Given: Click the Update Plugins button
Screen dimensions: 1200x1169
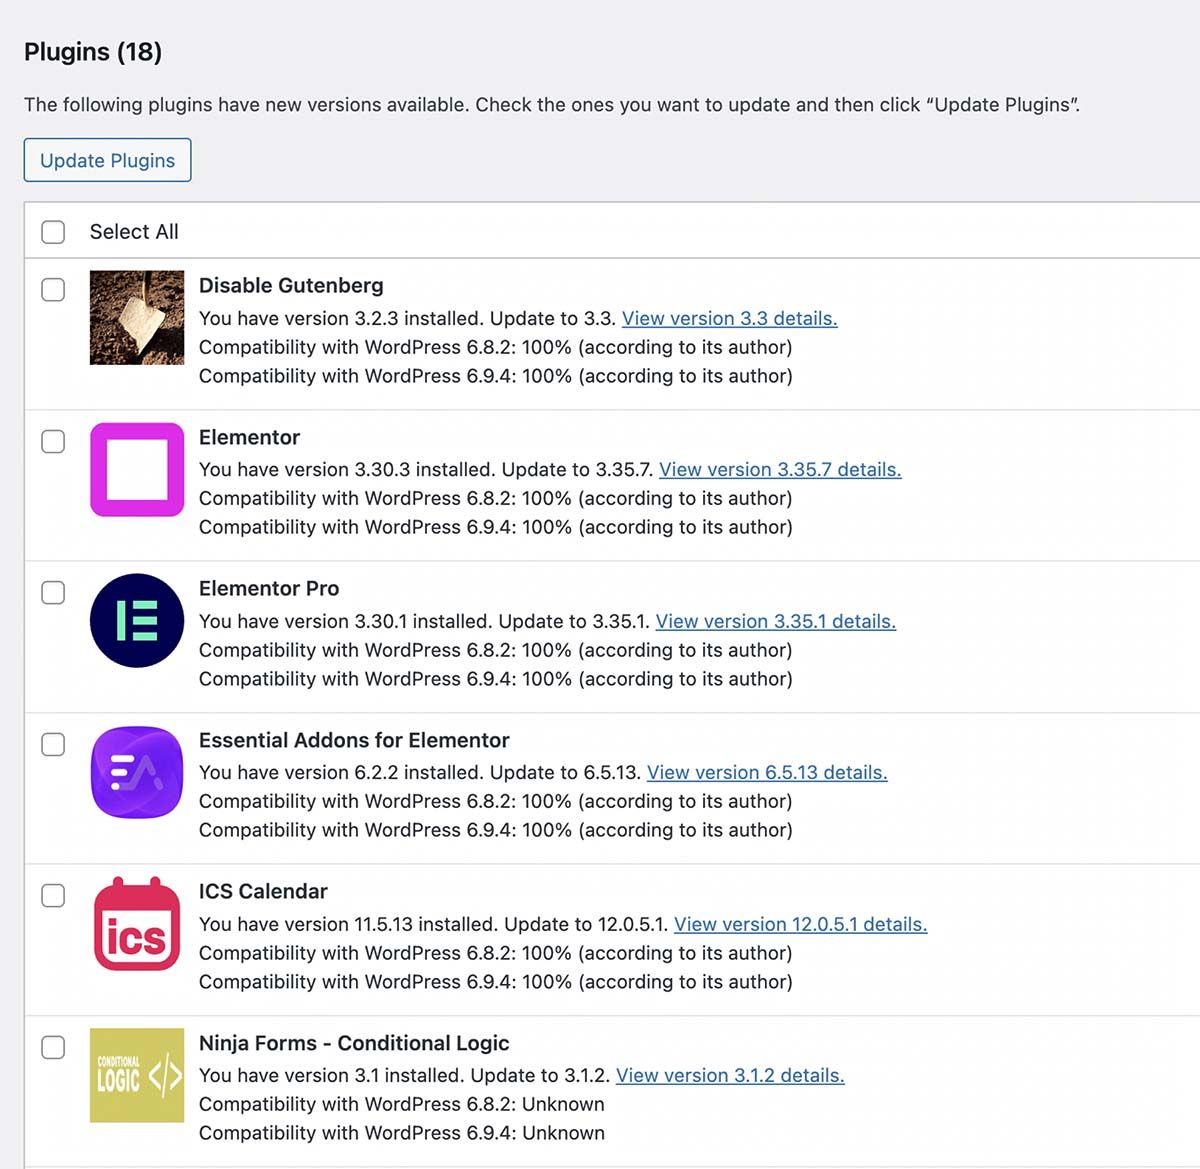Looking at the screenshot, I should click(107, 160).
